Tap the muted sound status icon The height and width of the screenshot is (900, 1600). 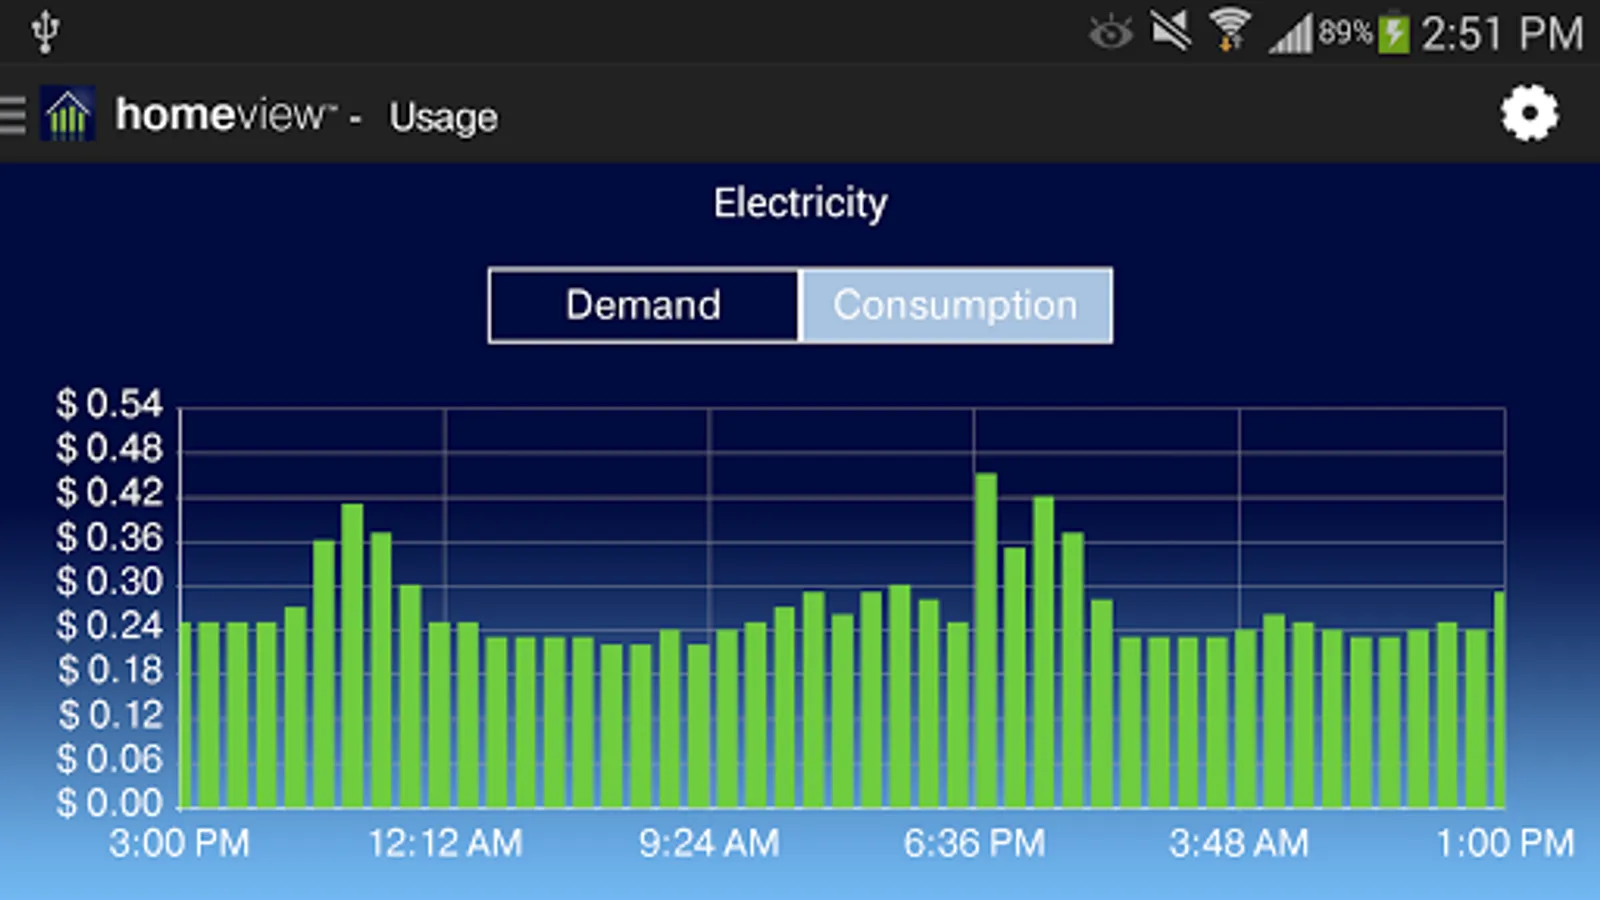[x=1170, y=31]
